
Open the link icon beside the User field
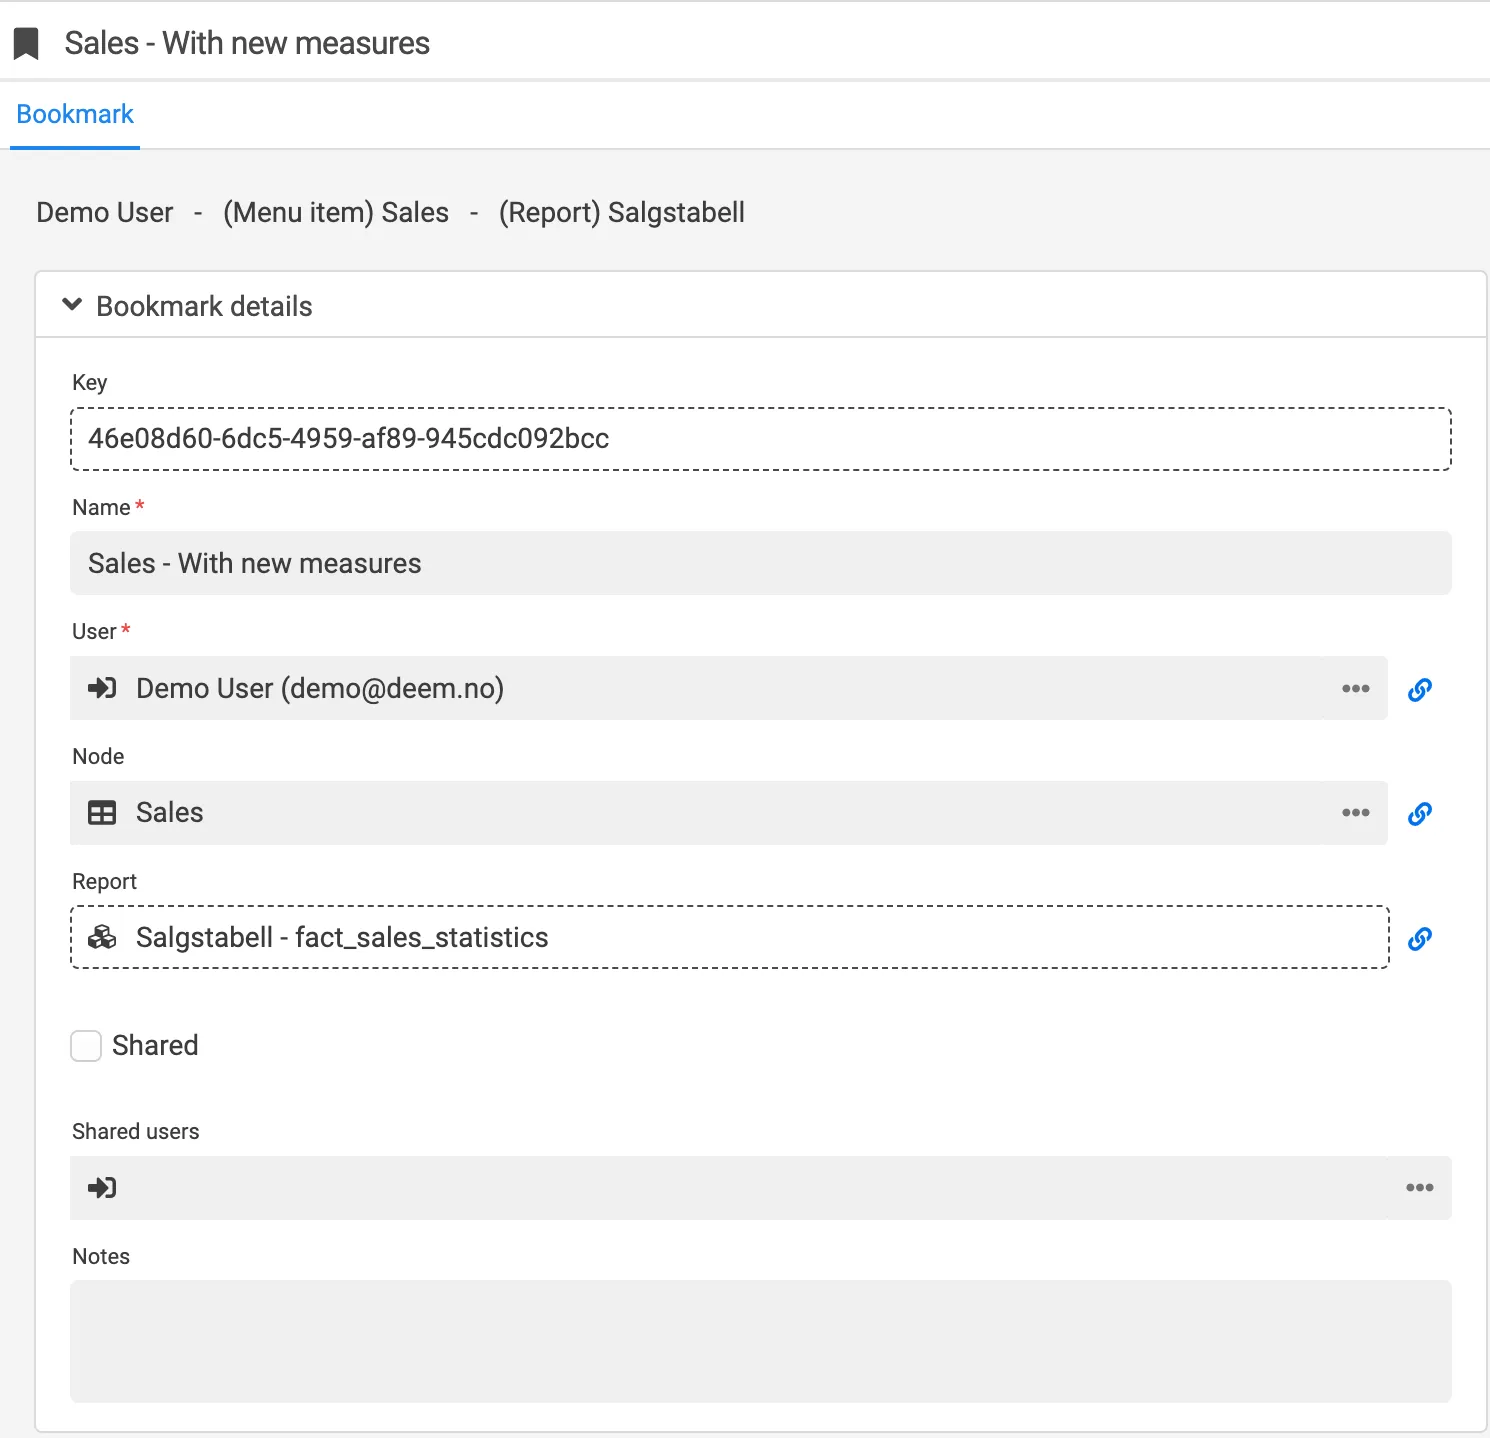pos(1420,689)
